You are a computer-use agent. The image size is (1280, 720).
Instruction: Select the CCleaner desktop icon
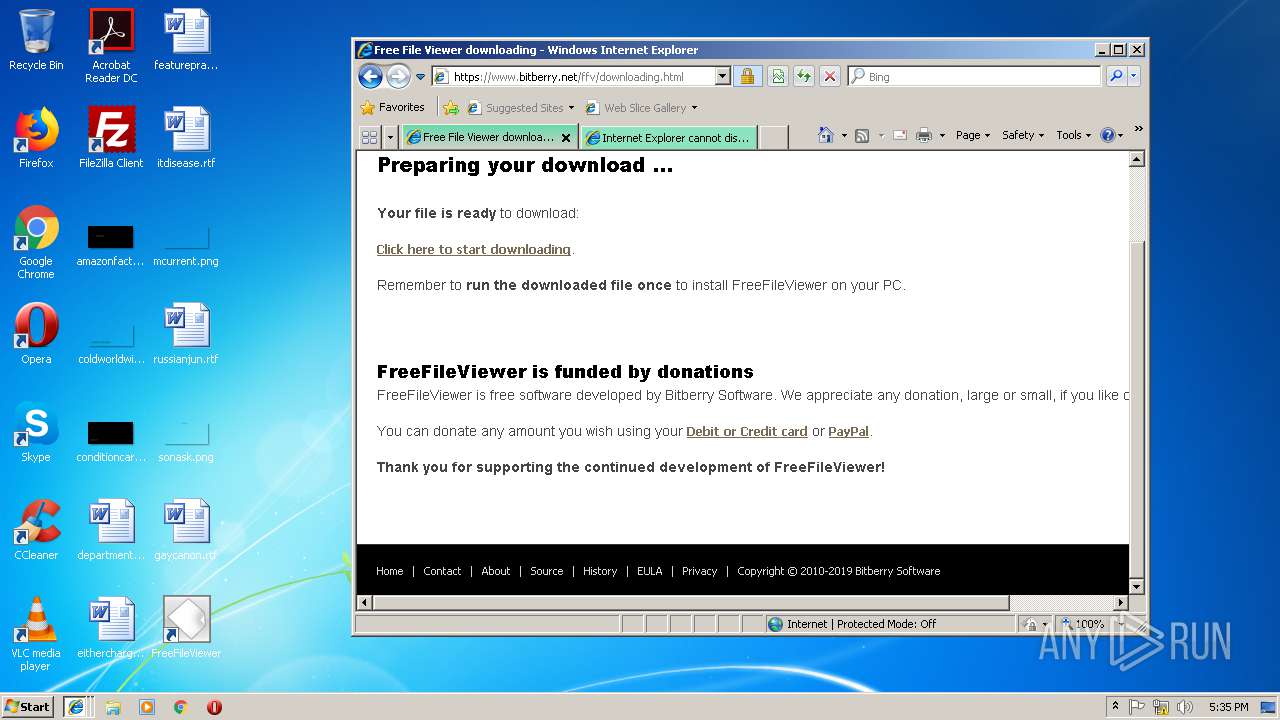point(36,530)
